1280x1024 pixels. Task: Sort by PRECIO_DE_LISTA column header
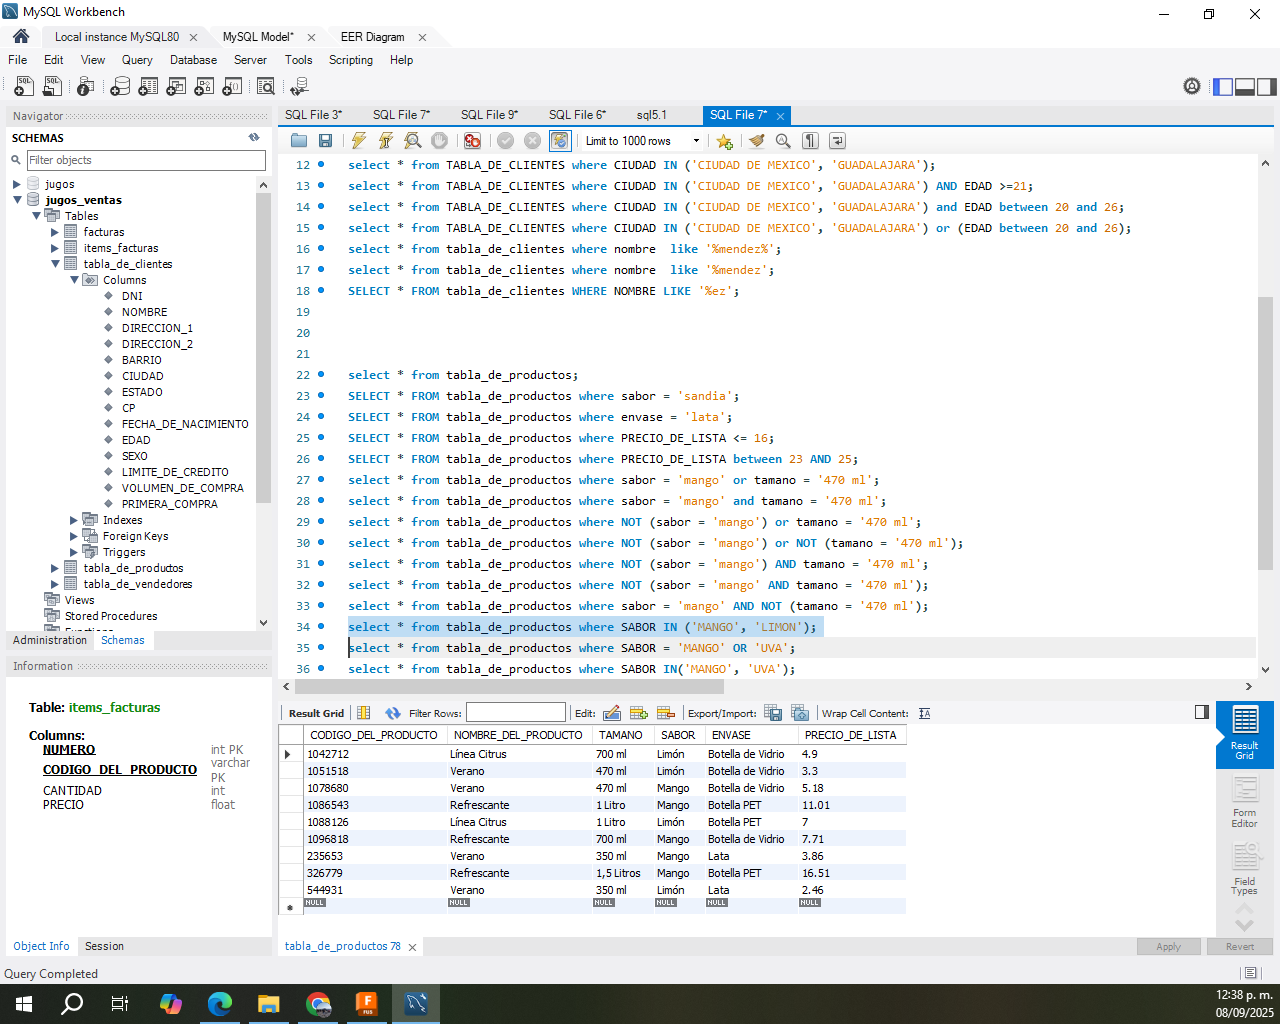[851, 735]
